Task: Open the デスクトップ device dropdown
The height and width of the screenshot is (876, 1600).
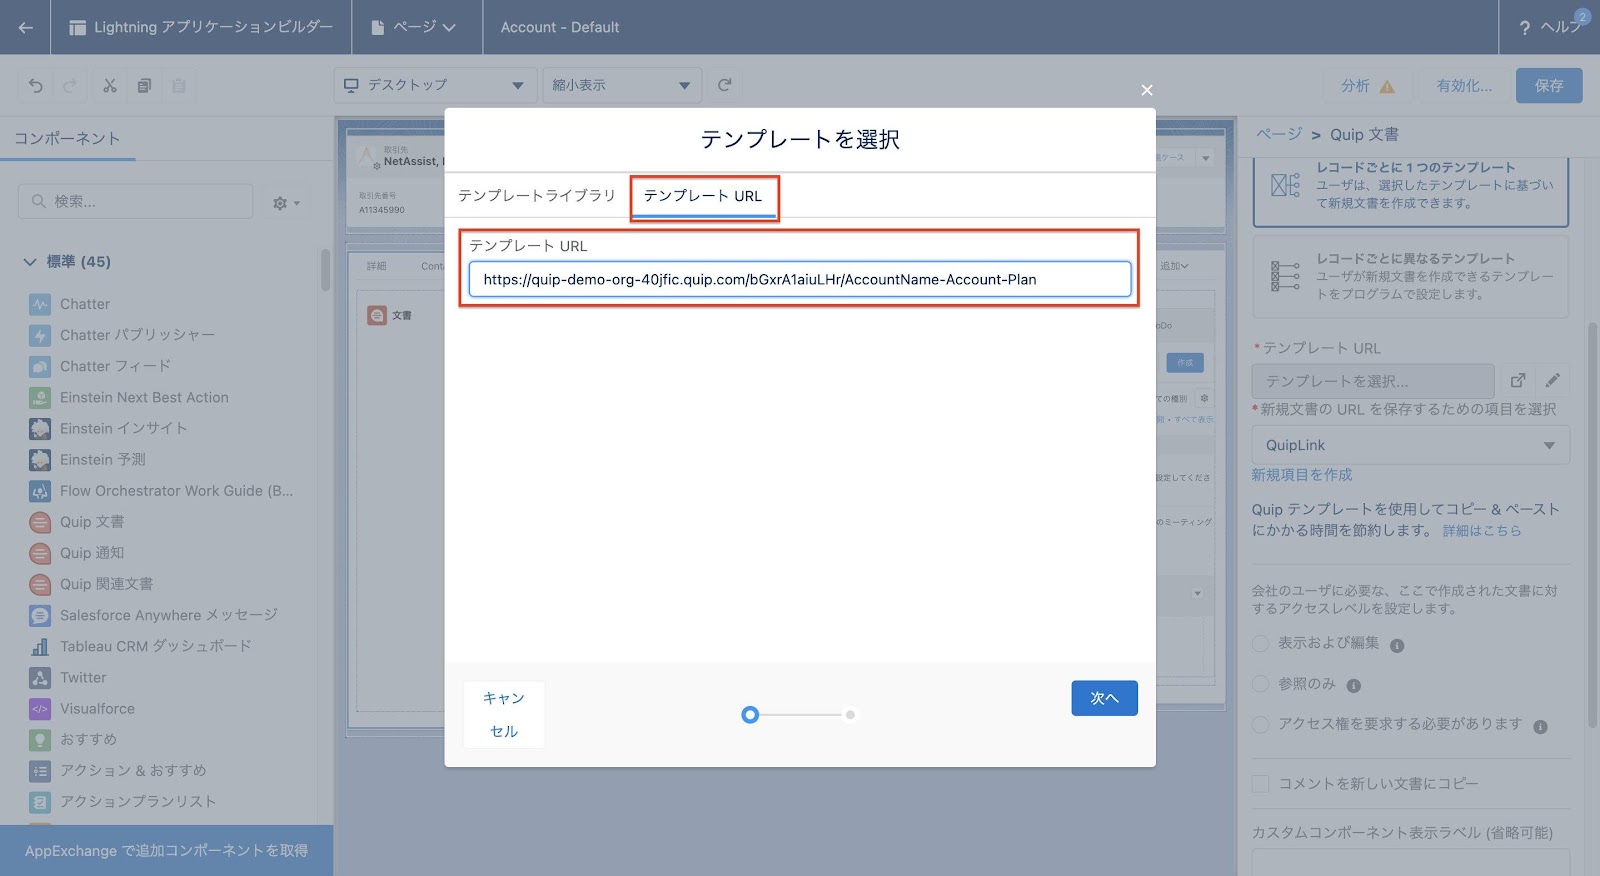Action: coord(434,85)
